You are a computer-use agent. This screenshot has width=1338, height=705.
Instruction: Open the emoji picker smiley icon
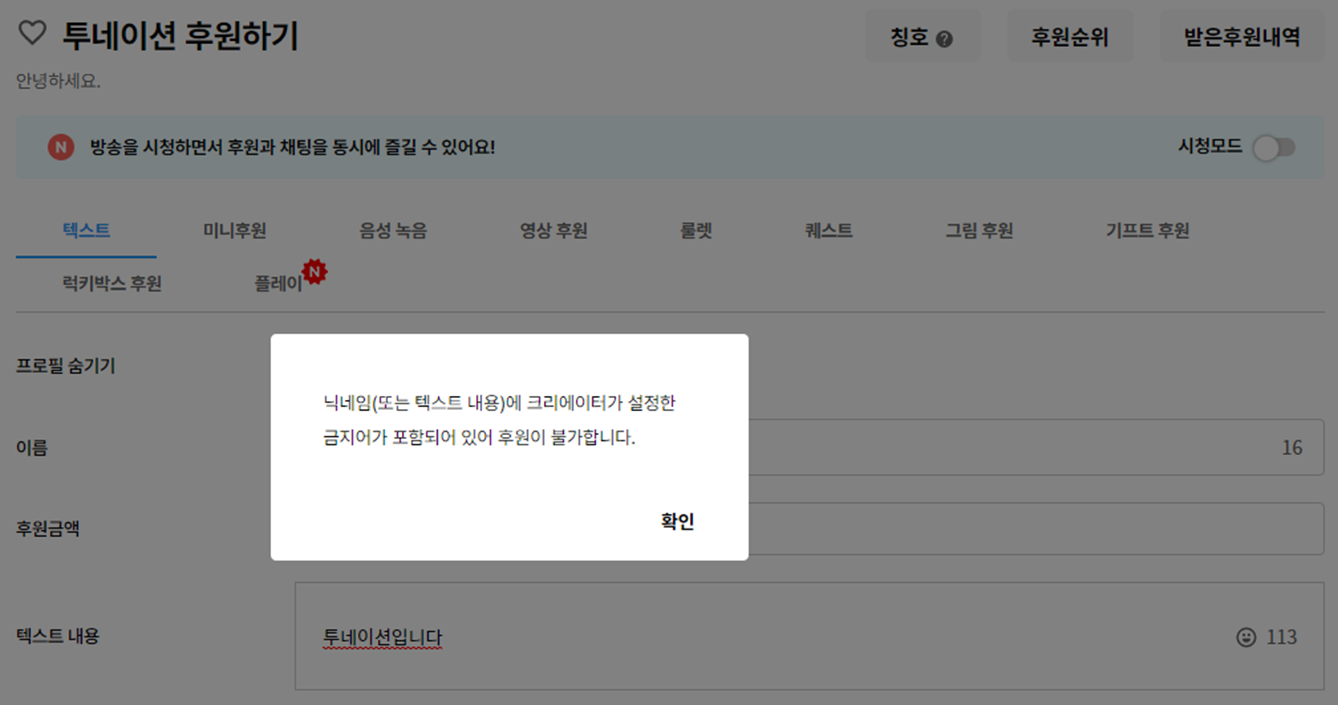pos(1246,637)
